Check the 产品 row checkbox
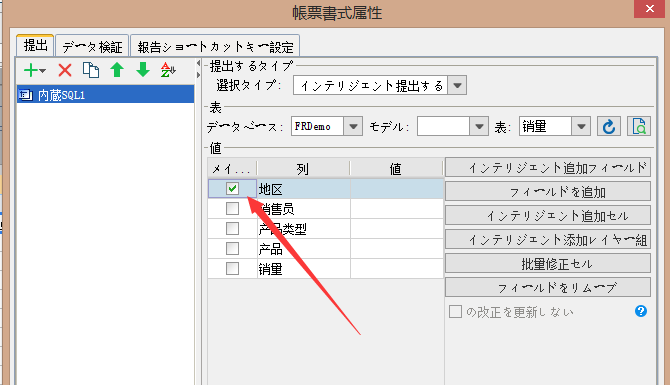Image resolution: width=670 pixels, height=385 pixels. pyautogui.click(x=232, y=249)
